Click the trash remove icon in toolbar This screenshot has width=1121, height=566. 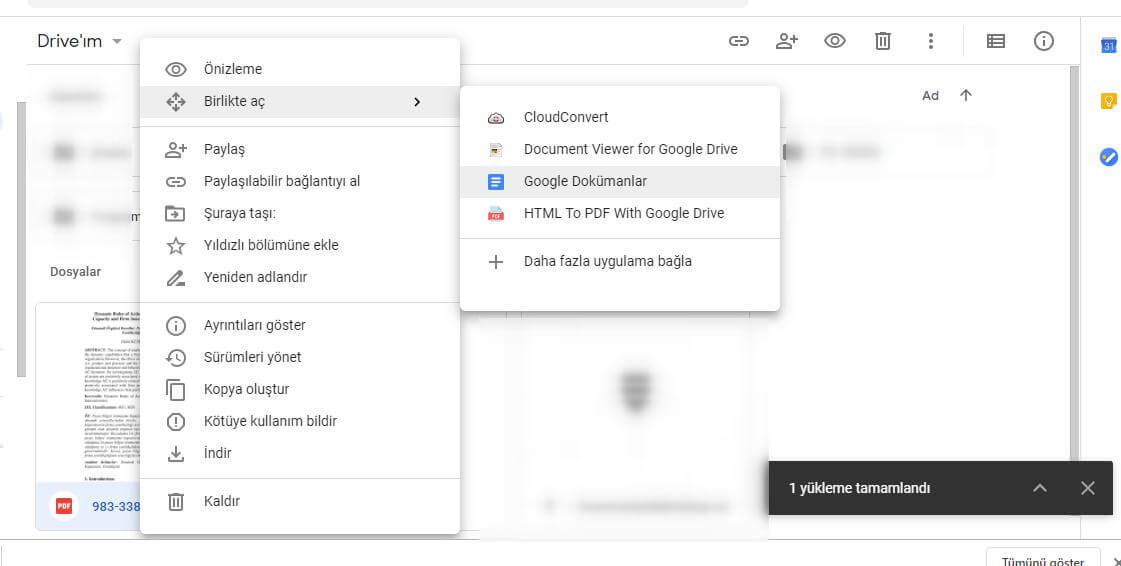[x=883, y=41]
